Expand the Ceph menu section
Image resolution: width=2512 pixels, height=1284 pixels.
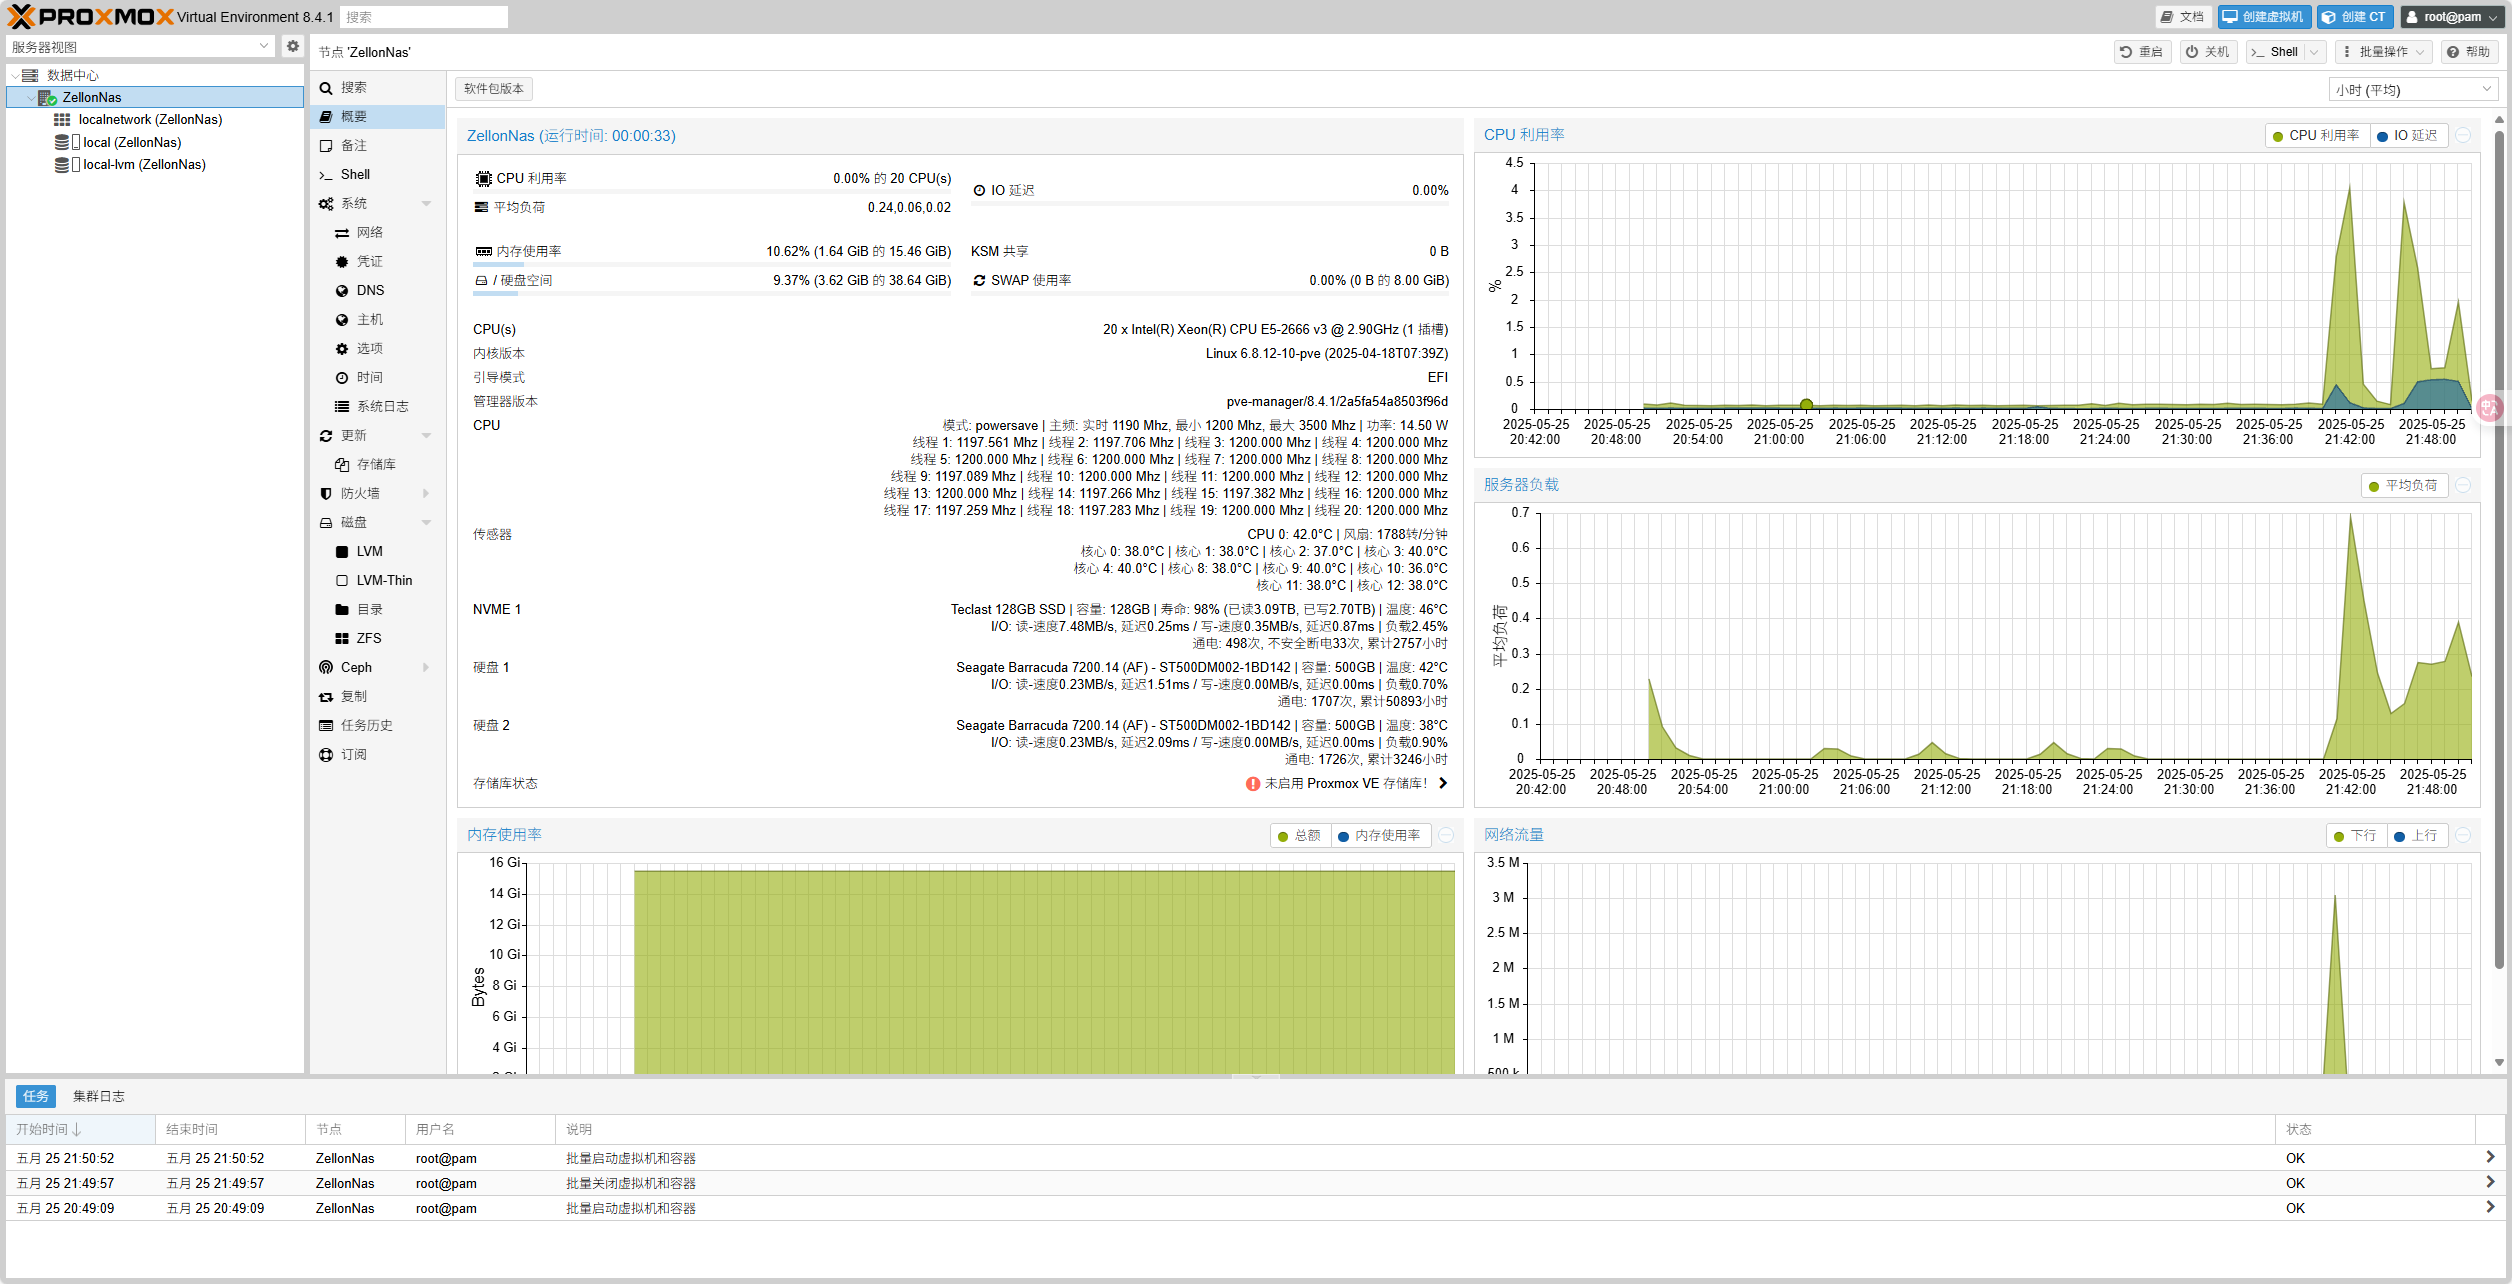coord(427,668)
